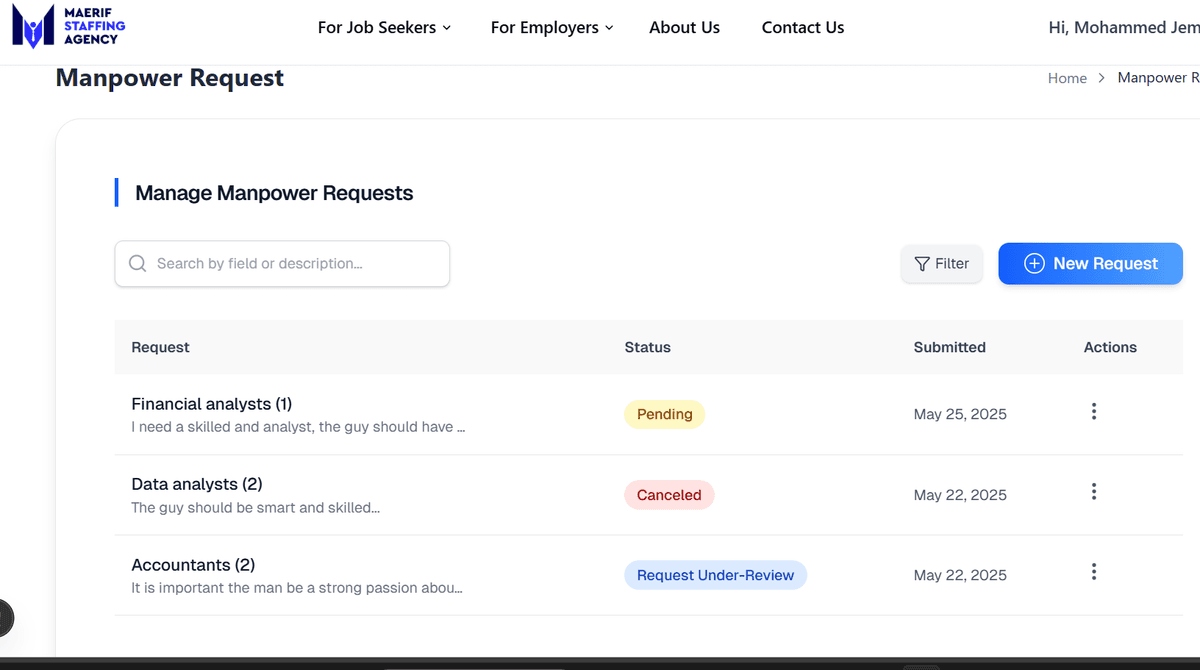Go to the About Us page
Screen dimensions: 1200x670
684,28
